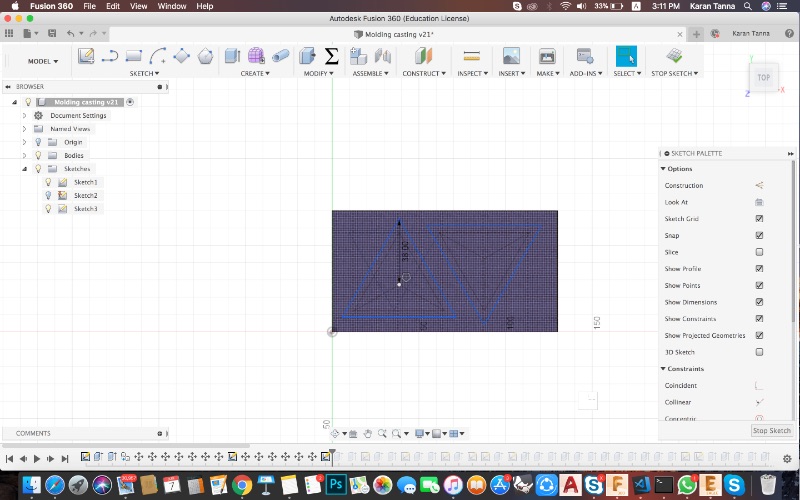Click the Offset Plane icon in Construct
The image size is (800, 500).
coord(423,56)
